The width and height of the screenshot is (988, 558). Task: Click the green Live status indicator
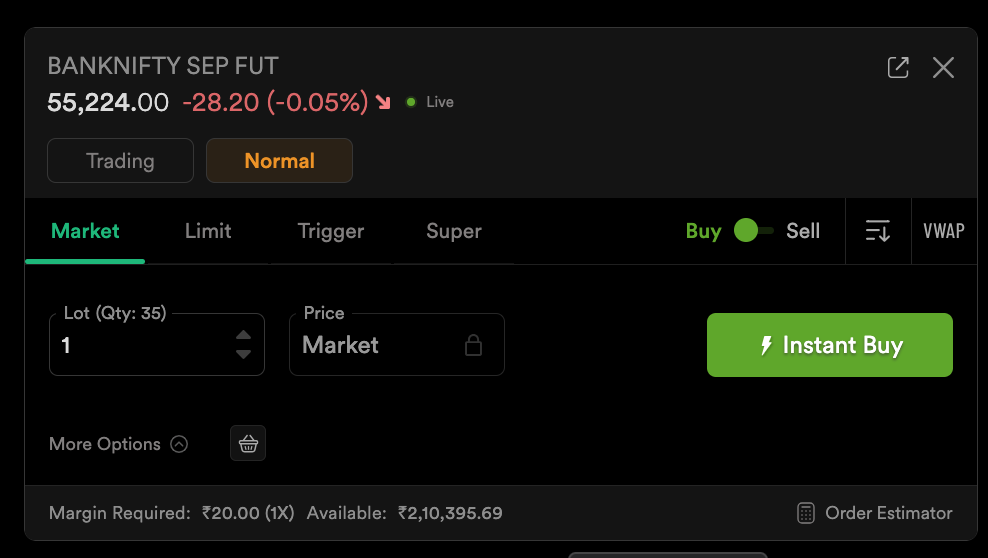[411, 102]
